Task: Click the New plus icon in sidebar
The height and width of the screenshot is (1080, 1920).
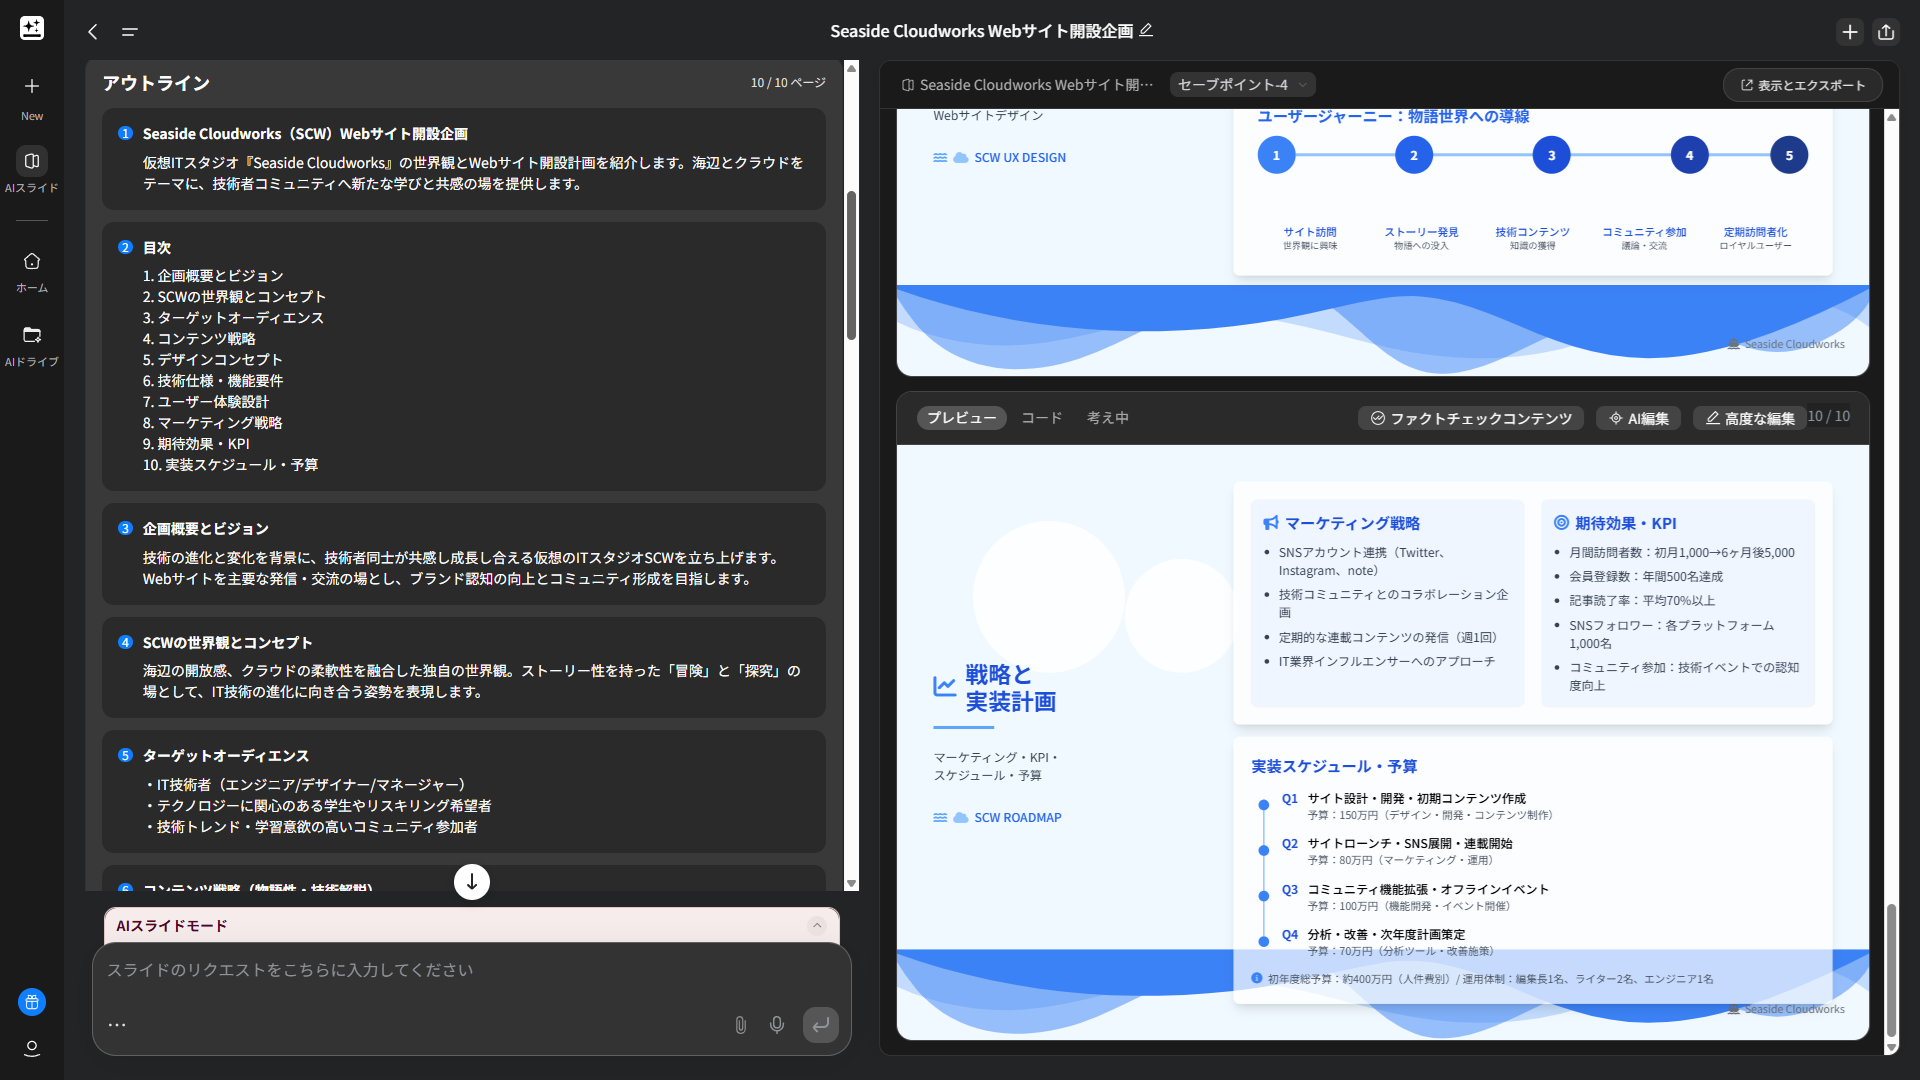Action: (x=32, y=86)
